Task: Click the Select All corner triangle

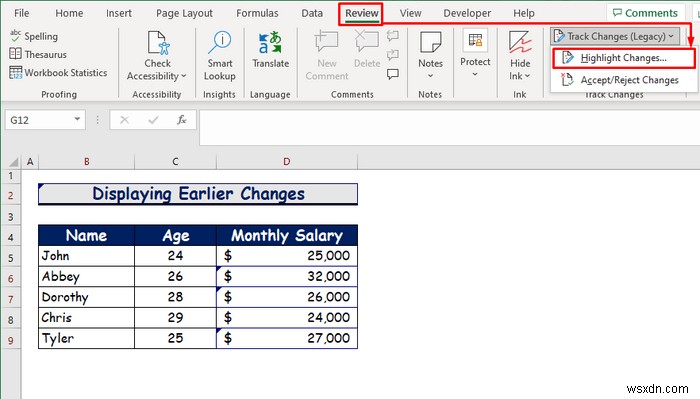Action: click(14, 162)
